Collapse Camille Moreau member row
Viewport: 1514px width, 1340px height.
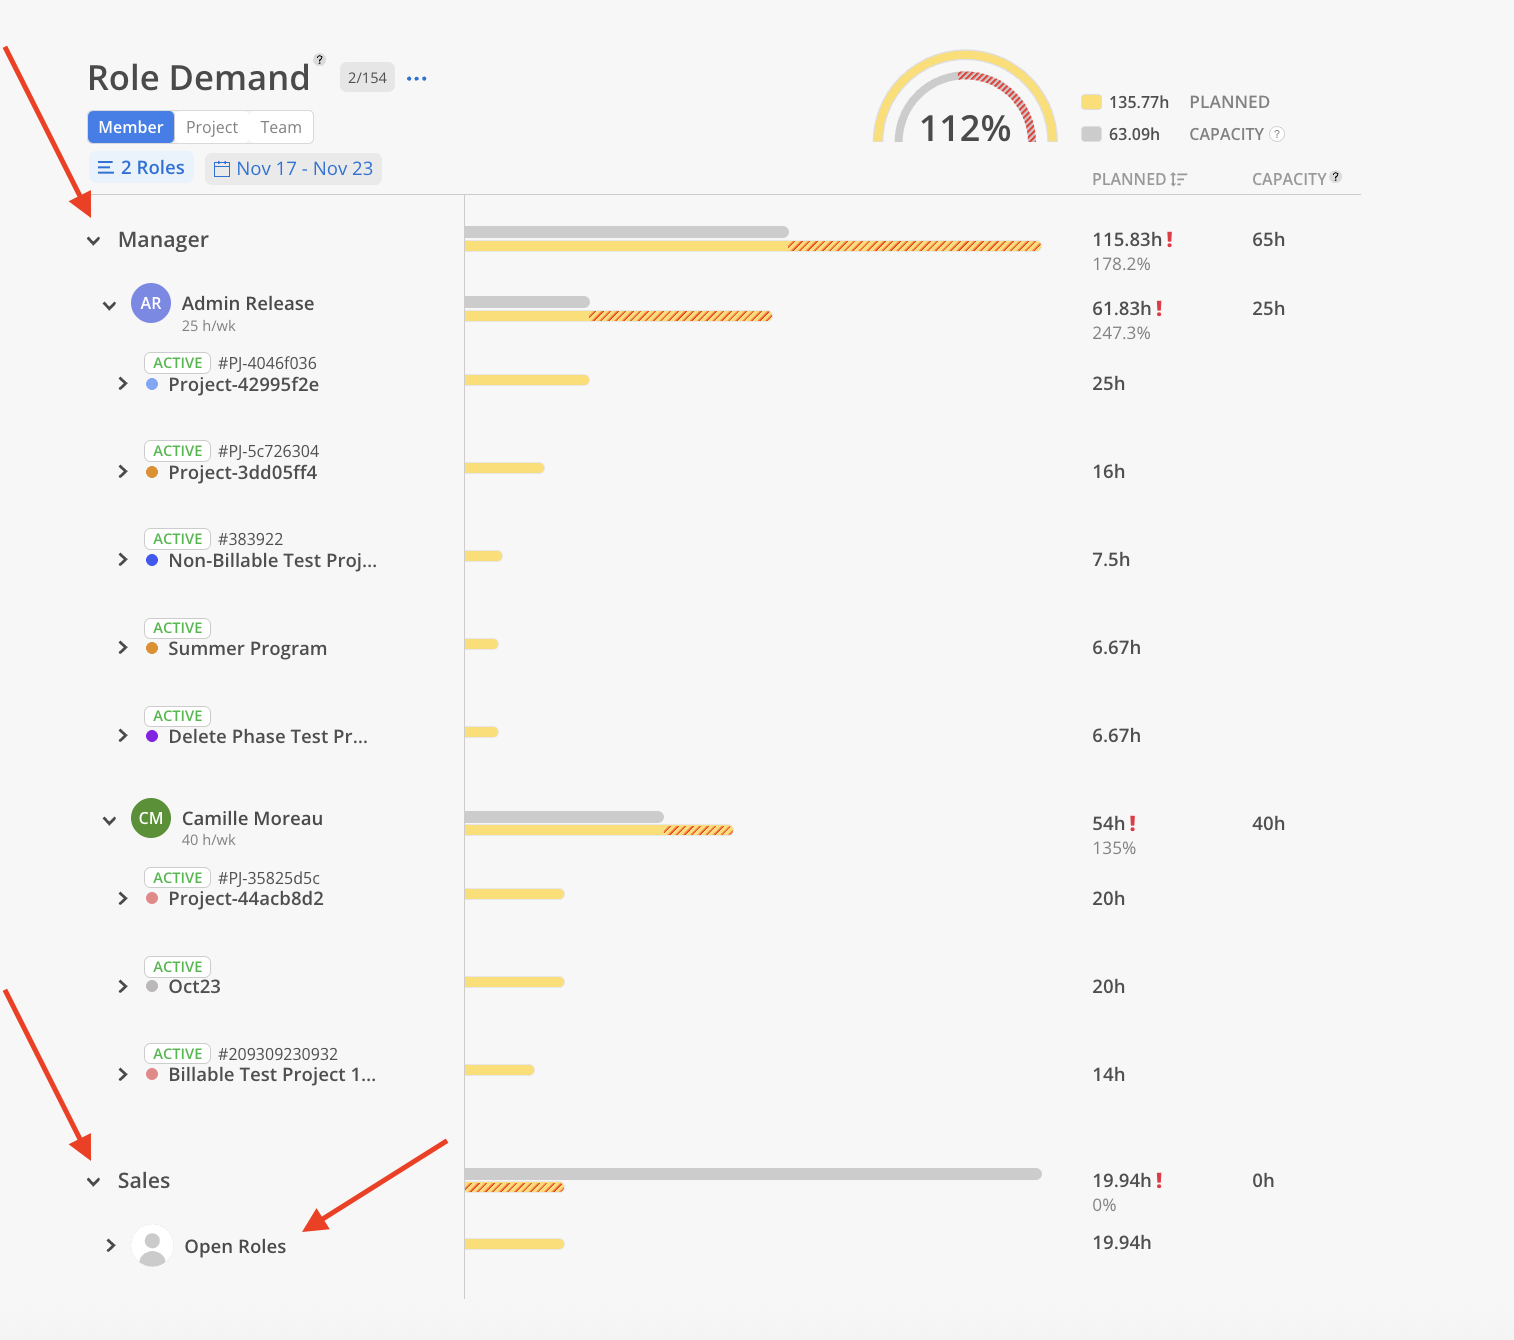tap(109, 820)
